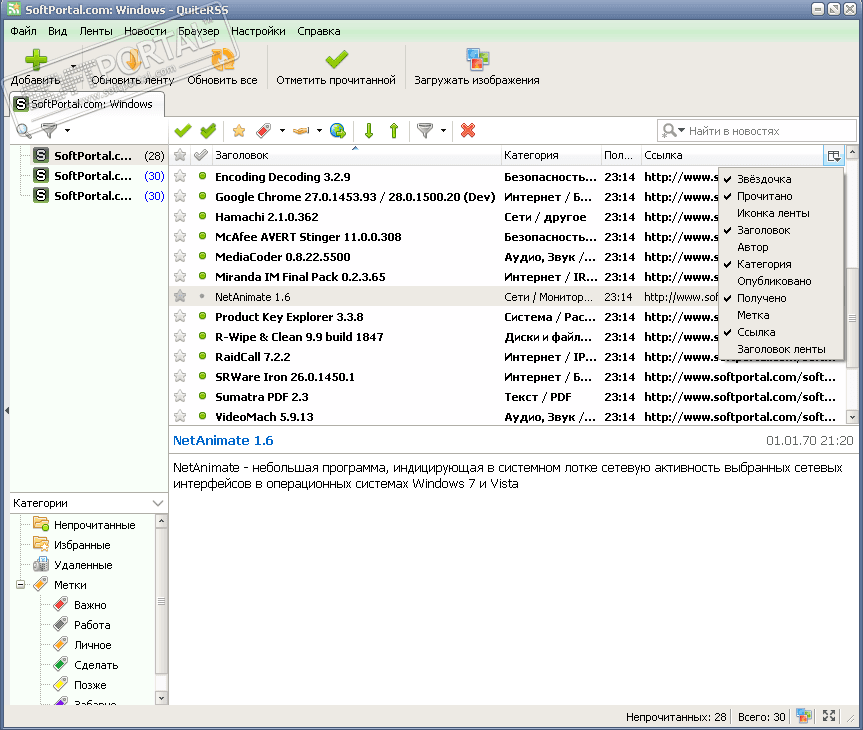Collapse the Метки tree node
Screen dimensions: 863x730
(x=20, y=585)
